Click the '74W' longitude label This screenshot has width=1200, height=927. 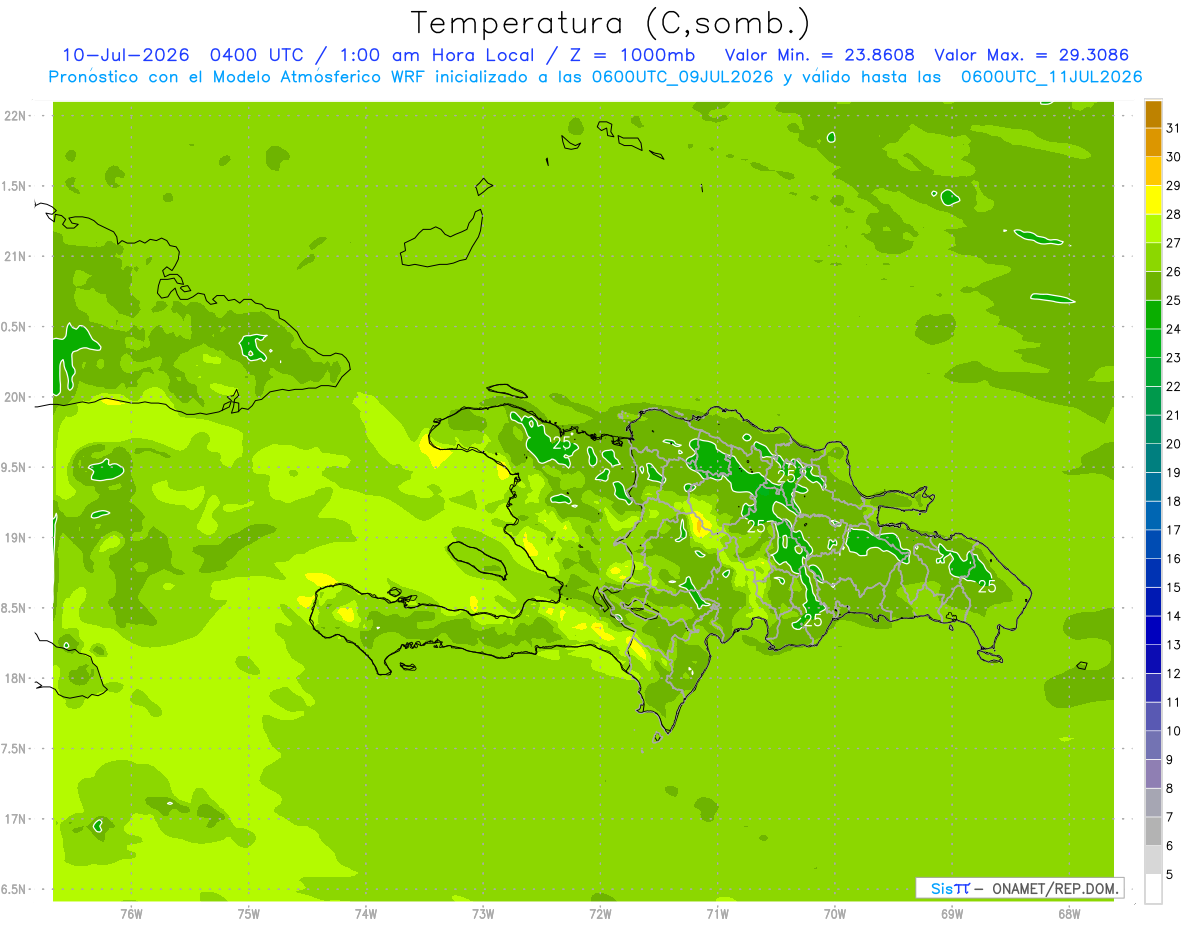pos(366,913)
